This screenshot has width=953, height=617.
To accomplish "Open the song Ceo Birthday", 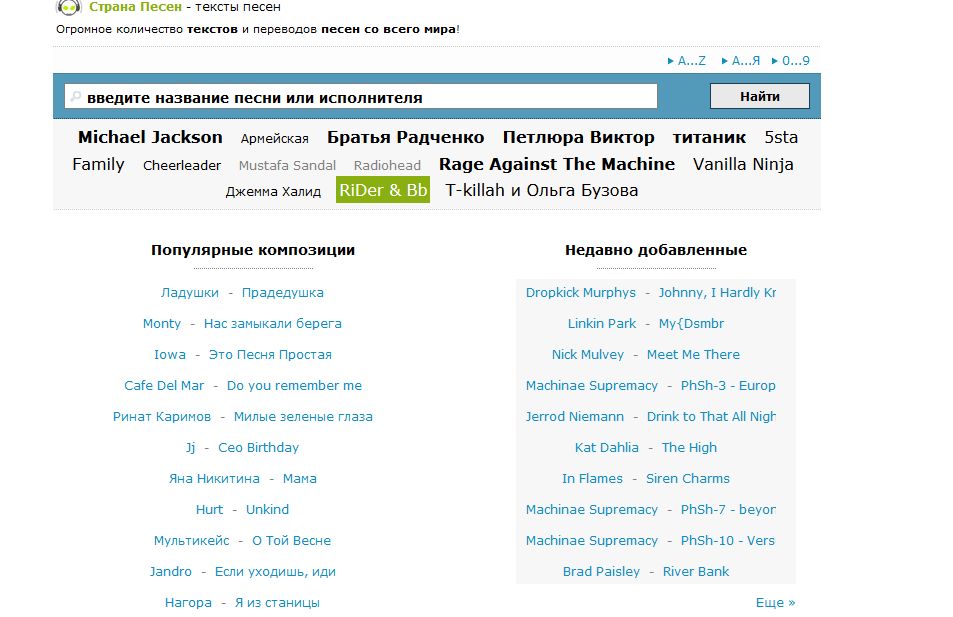I will tap(258, 447).
